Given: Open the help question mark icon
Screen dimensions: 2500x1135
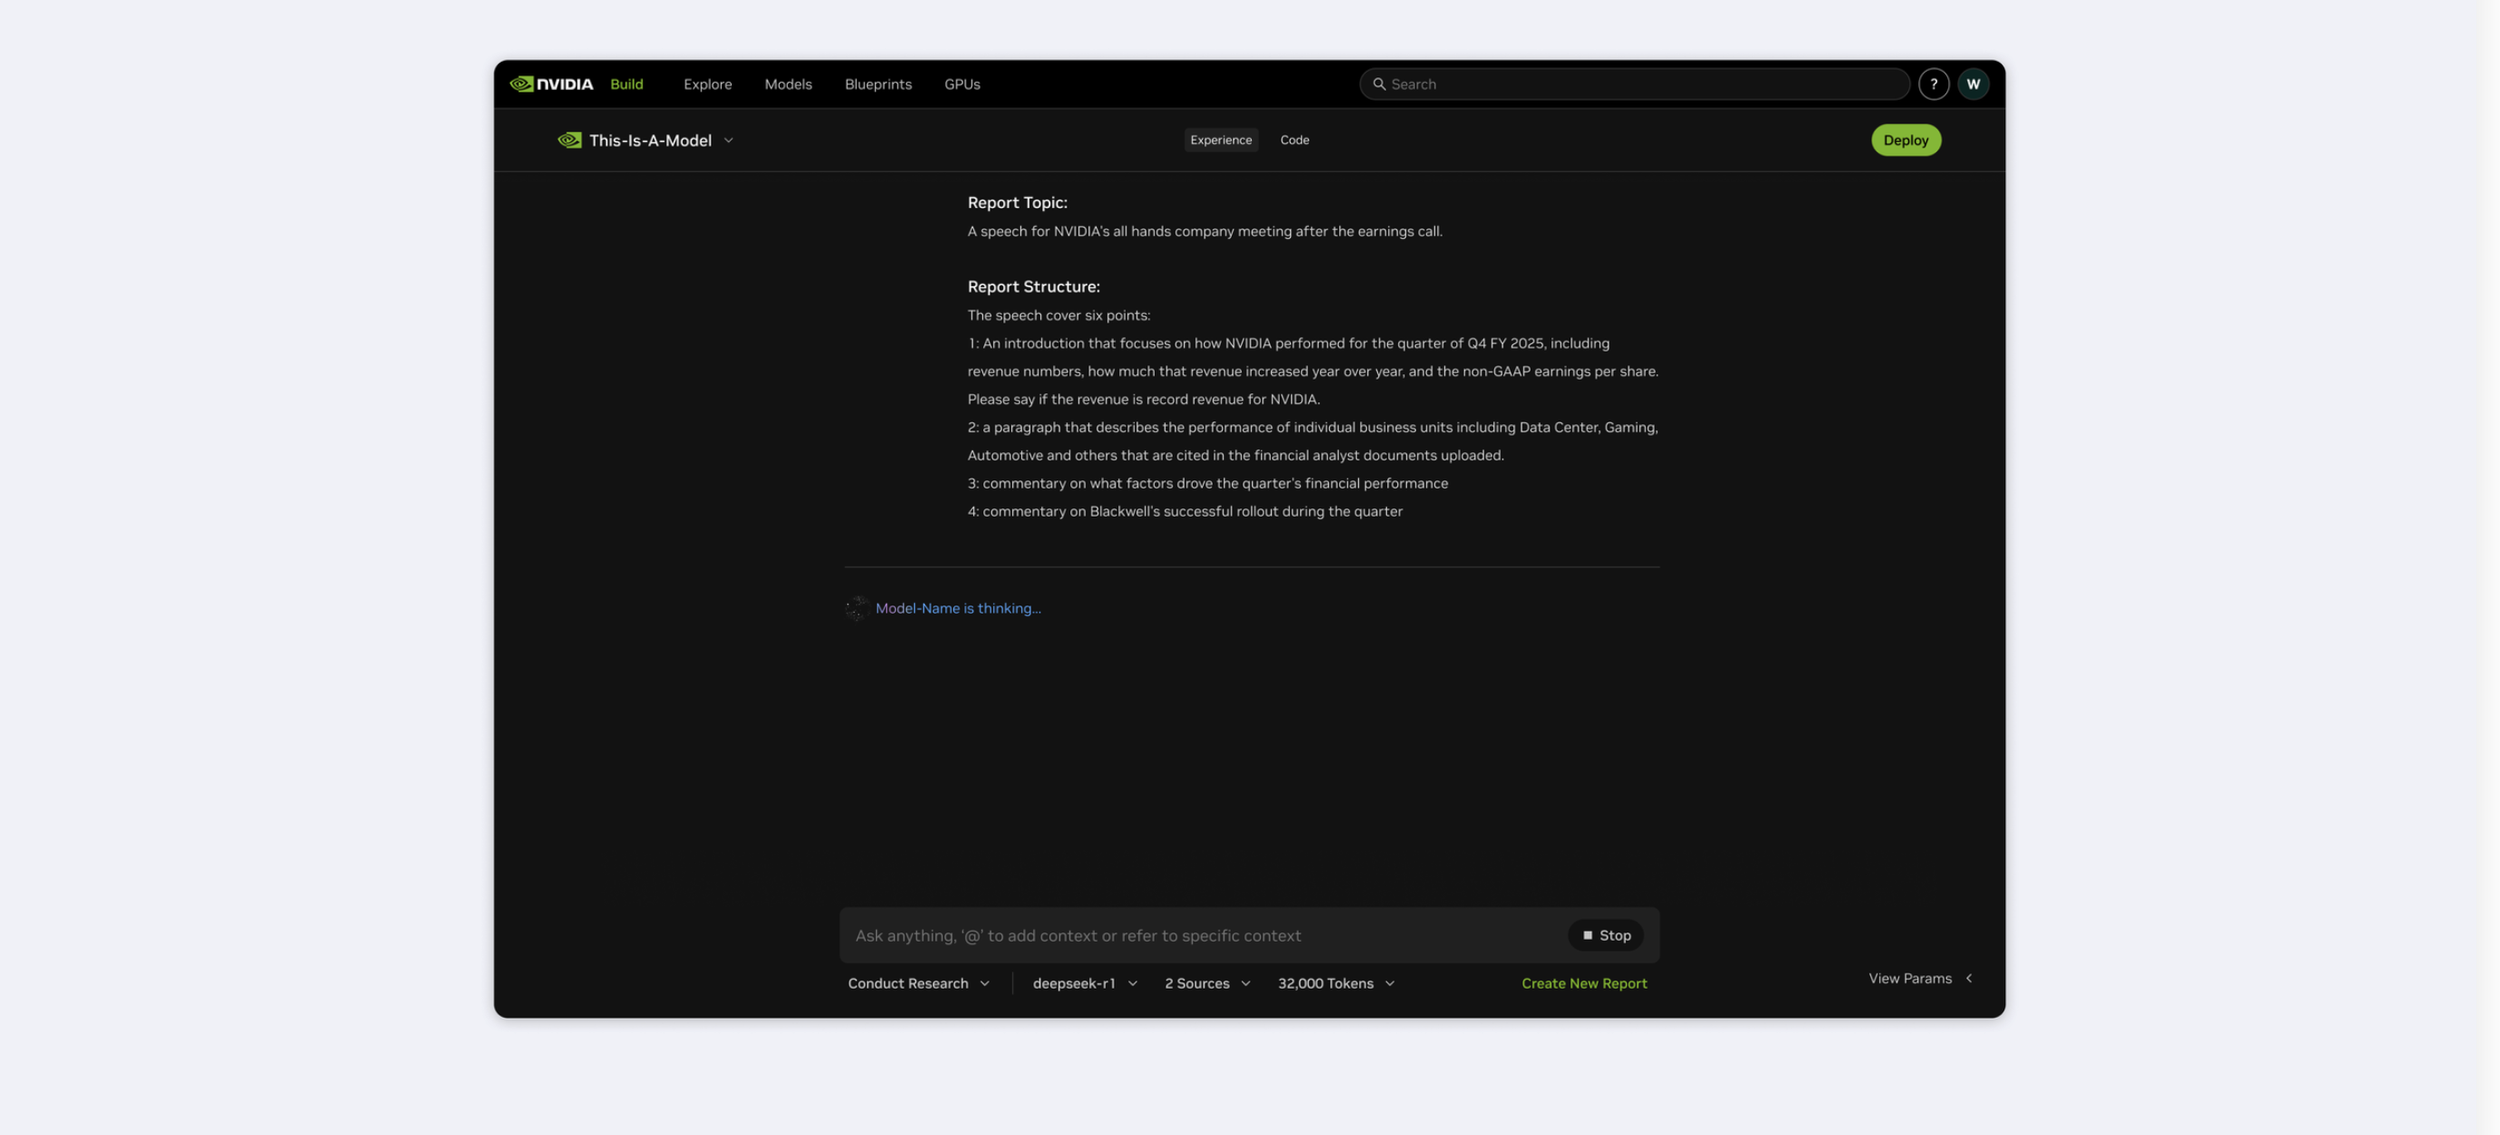Looking at the screenshot, I should pos(1933,84).
